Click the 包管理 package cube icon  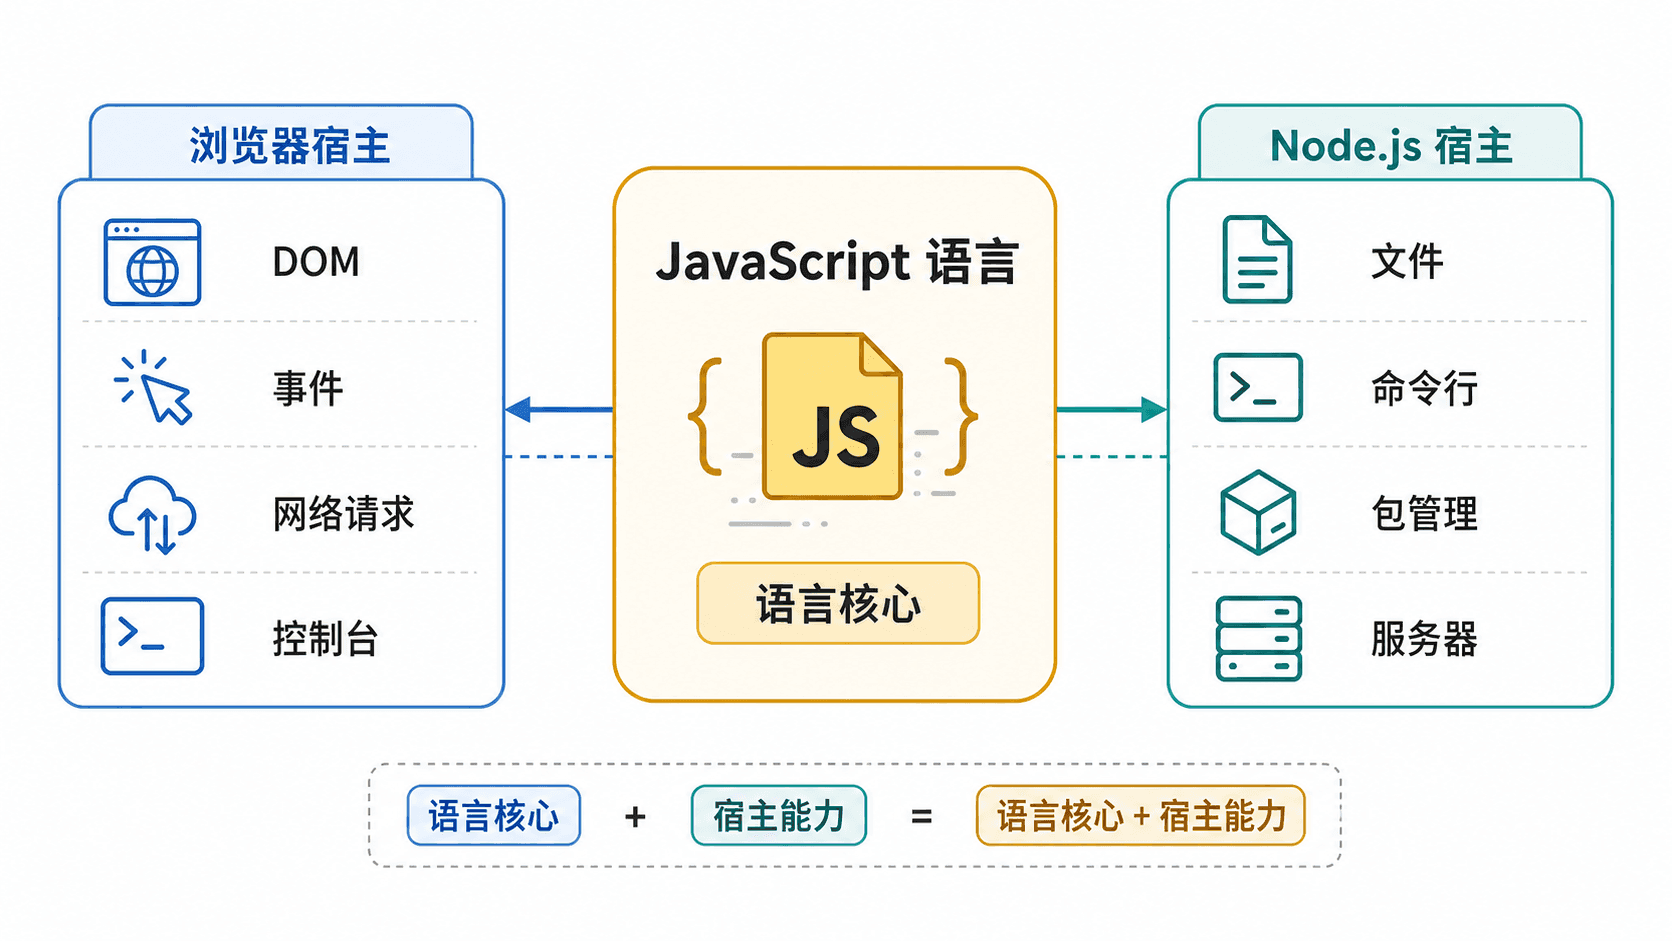1258,513
